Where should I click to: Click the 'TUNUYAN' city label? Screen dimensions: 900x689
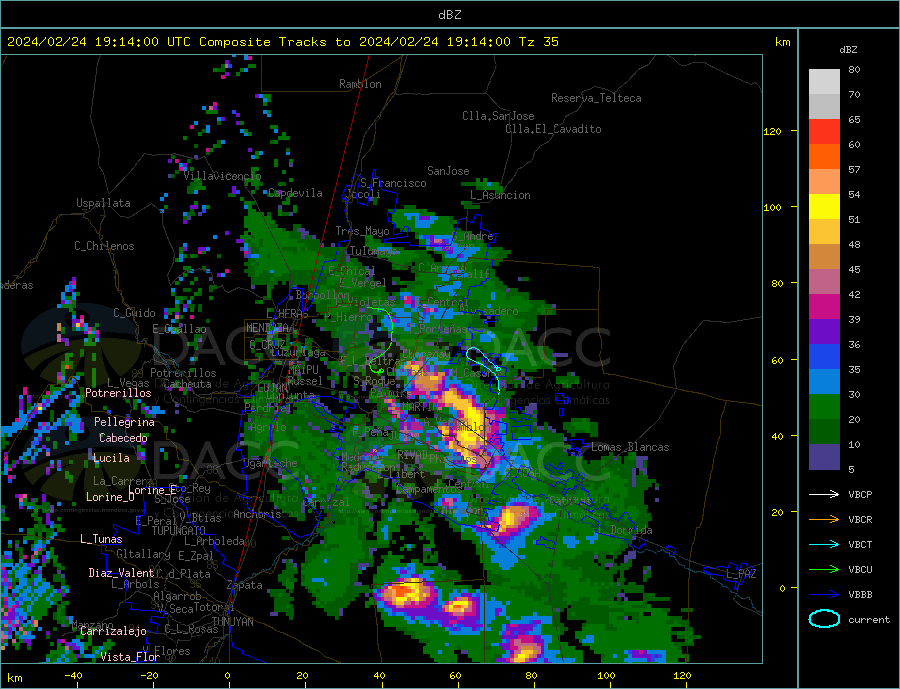pyautogui.click(x=232, y=622)
